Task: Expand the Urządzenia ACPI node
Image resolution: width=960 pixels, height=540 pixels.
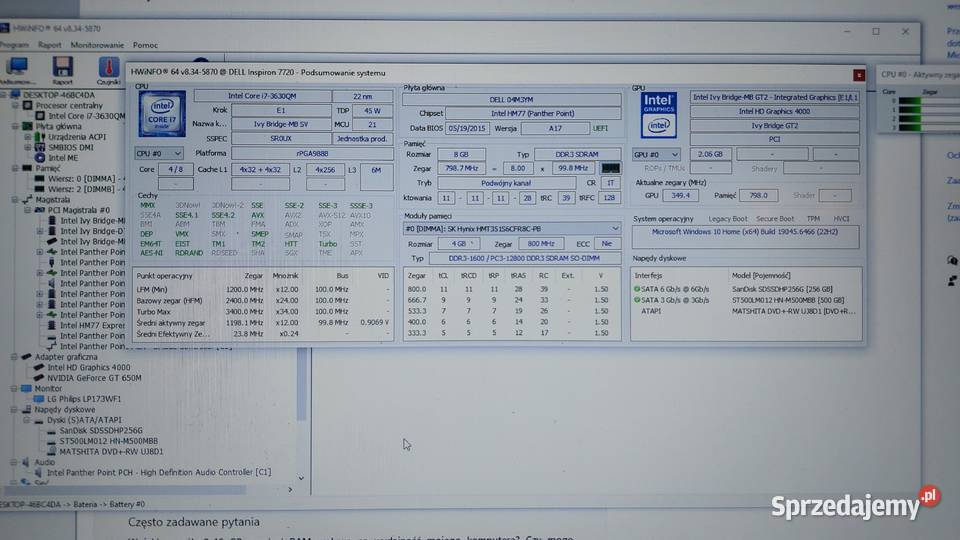Action: [x=28, y=137]
